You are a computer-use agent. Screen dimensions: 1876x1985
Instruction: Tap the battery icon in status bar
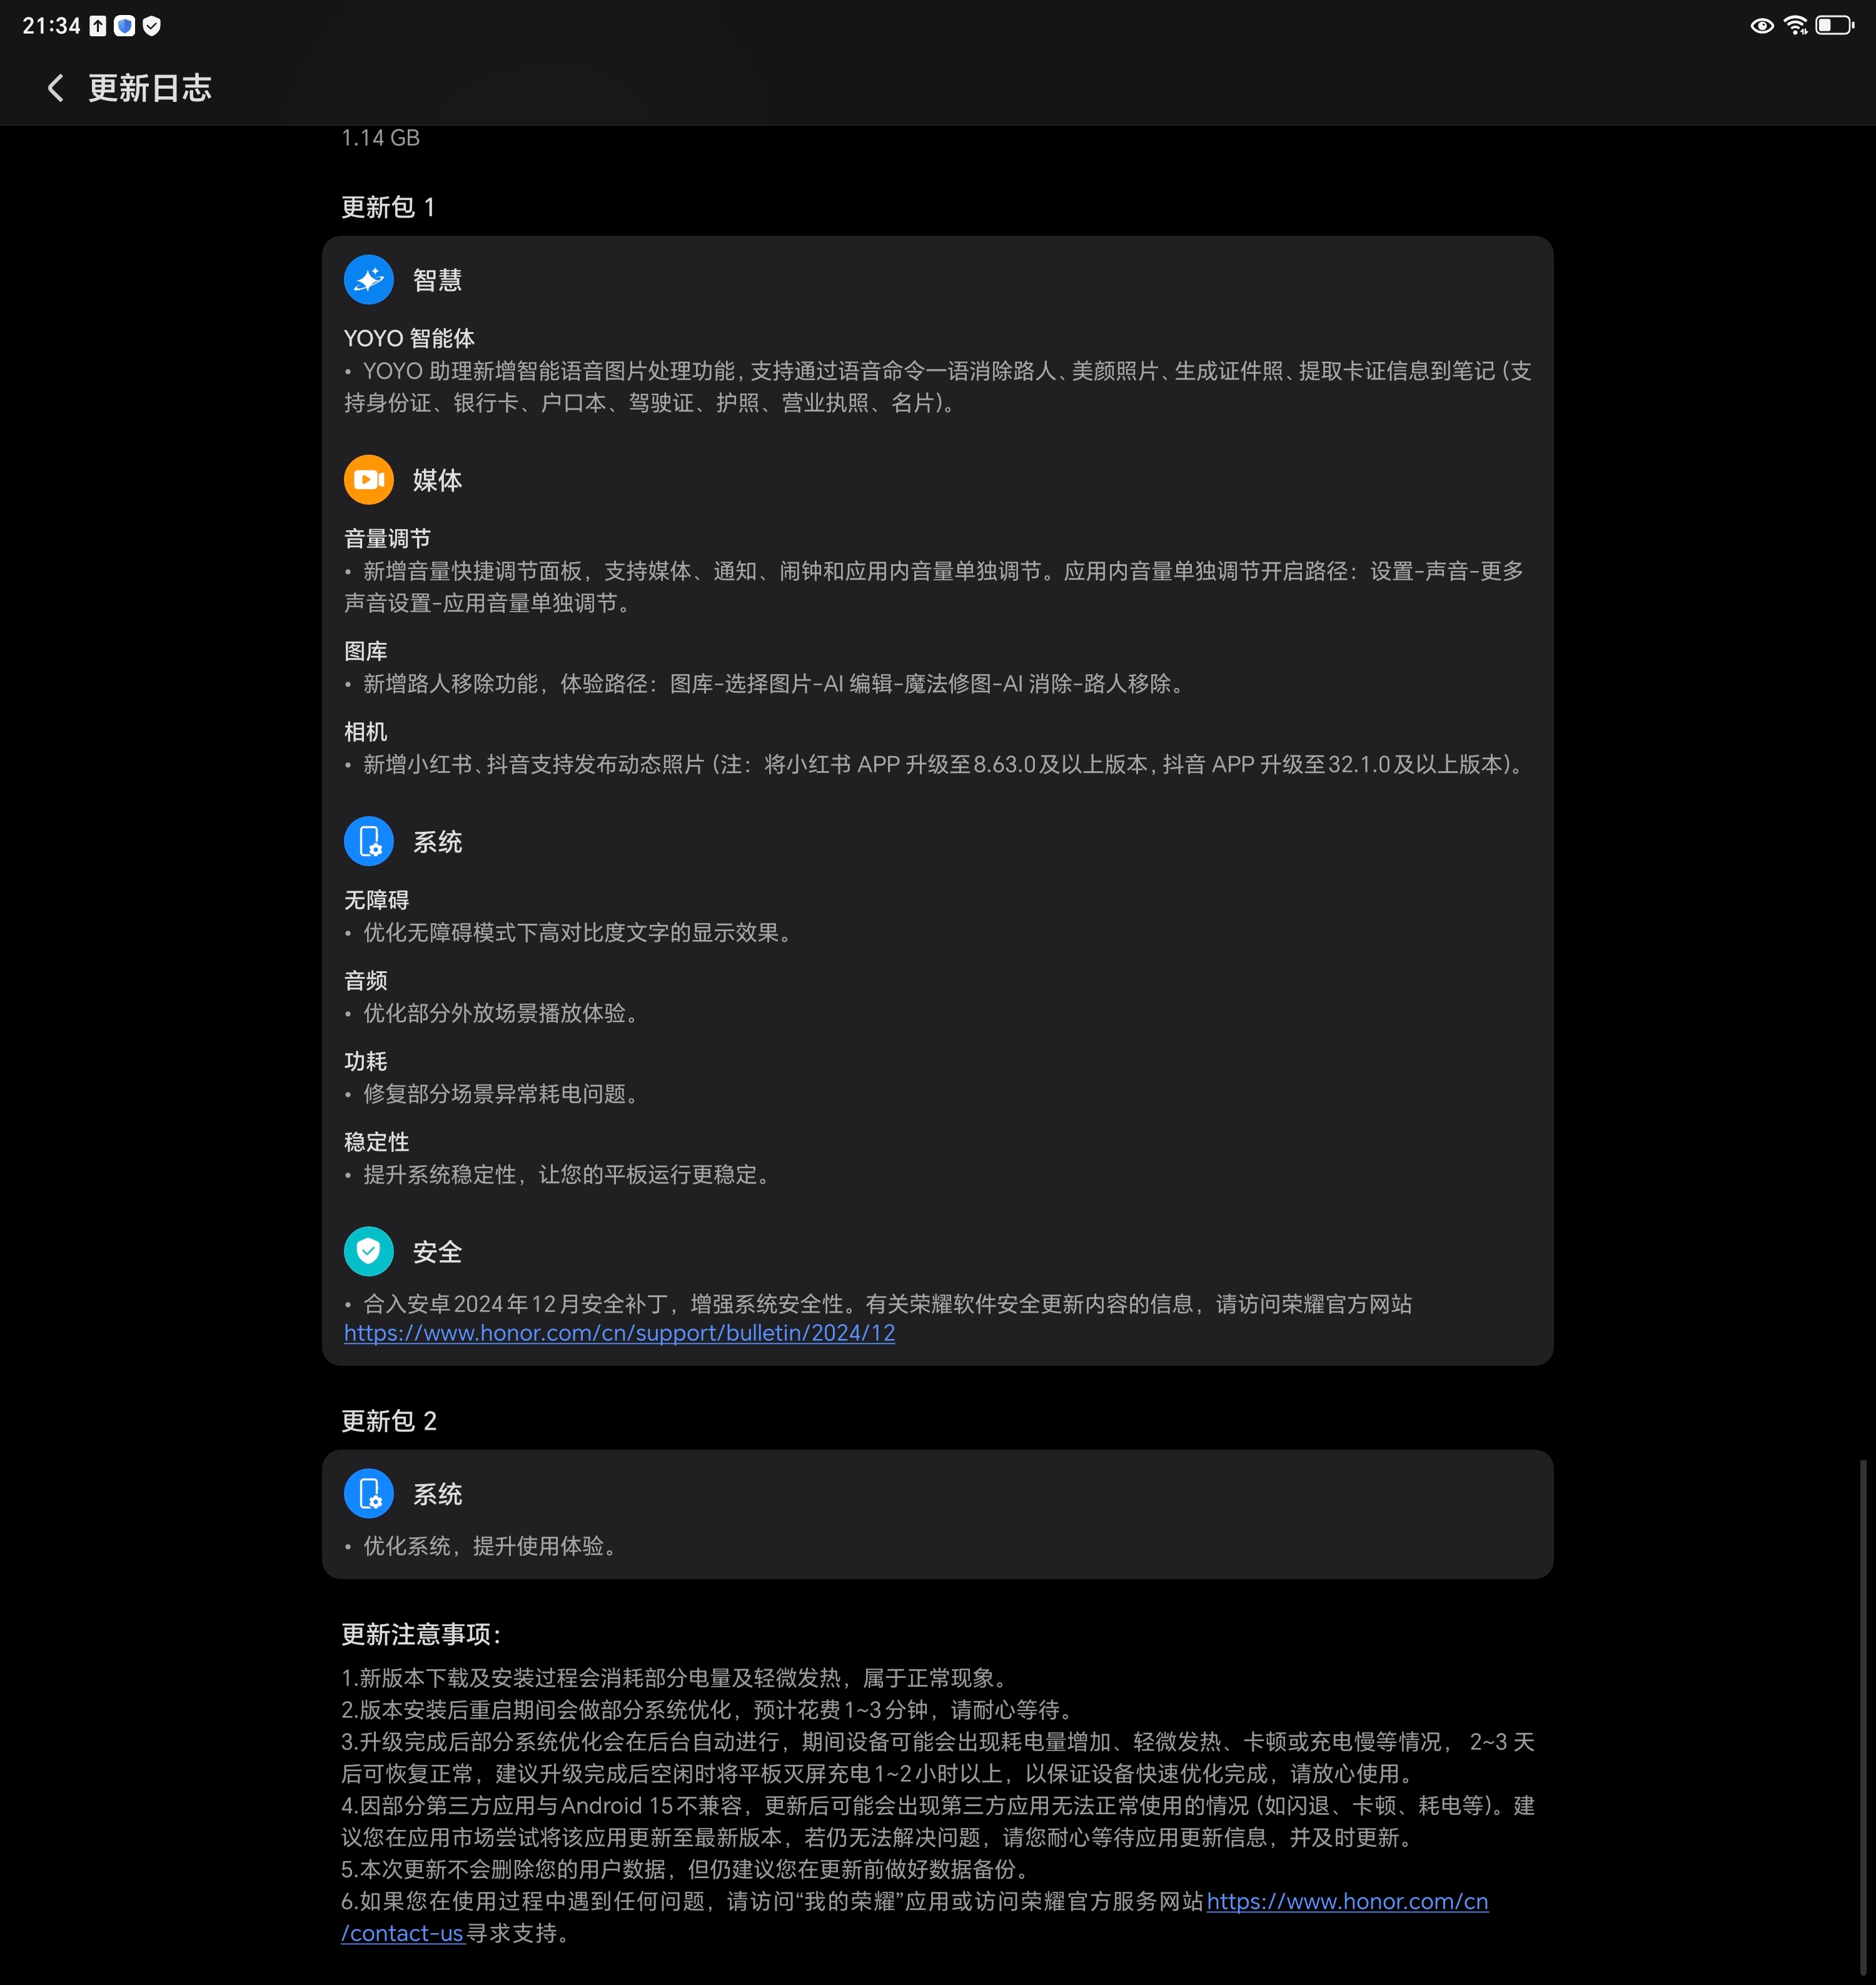point(1835,26)
